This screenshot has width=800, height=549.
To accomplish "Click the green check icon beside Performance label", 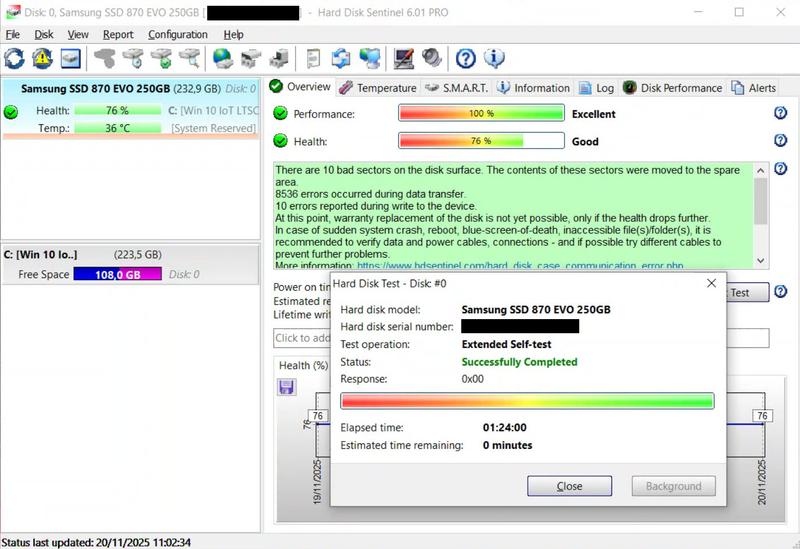I will point(280,113).
